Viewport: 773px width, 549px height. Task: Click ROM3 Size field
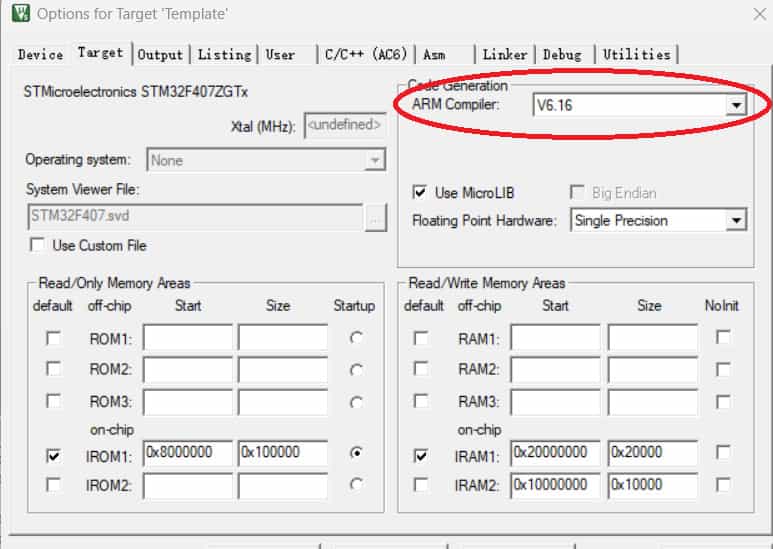pyautogui.click(x=283, y=402)
